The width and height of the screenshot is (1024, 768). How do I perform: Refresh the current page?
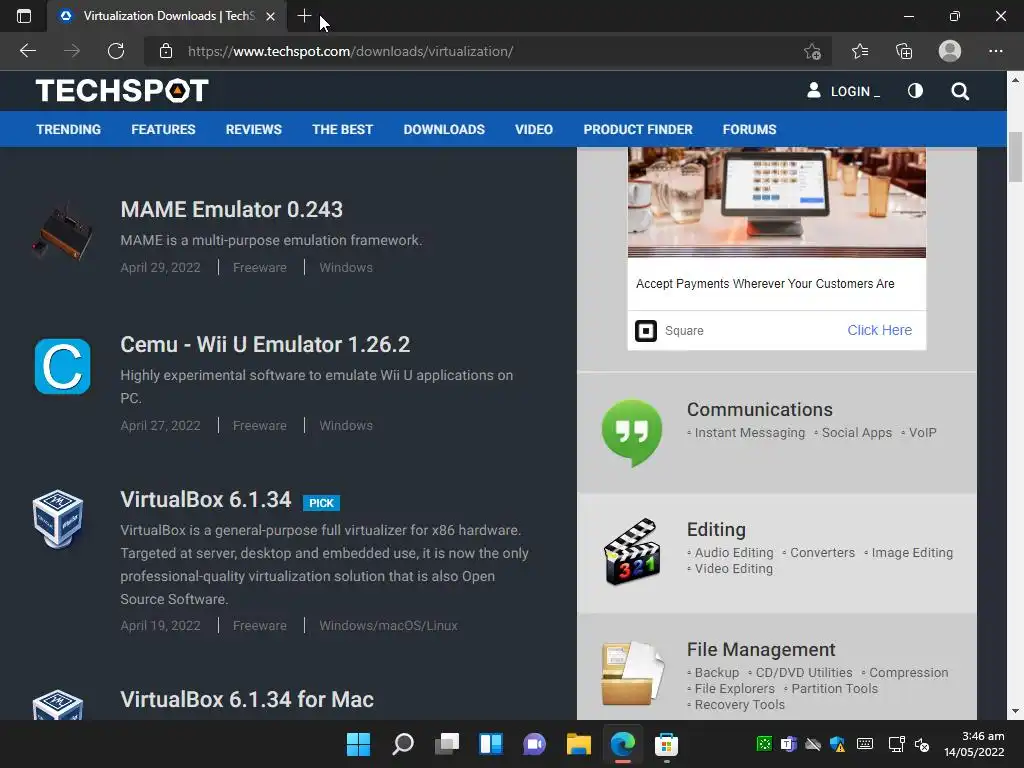116,51
